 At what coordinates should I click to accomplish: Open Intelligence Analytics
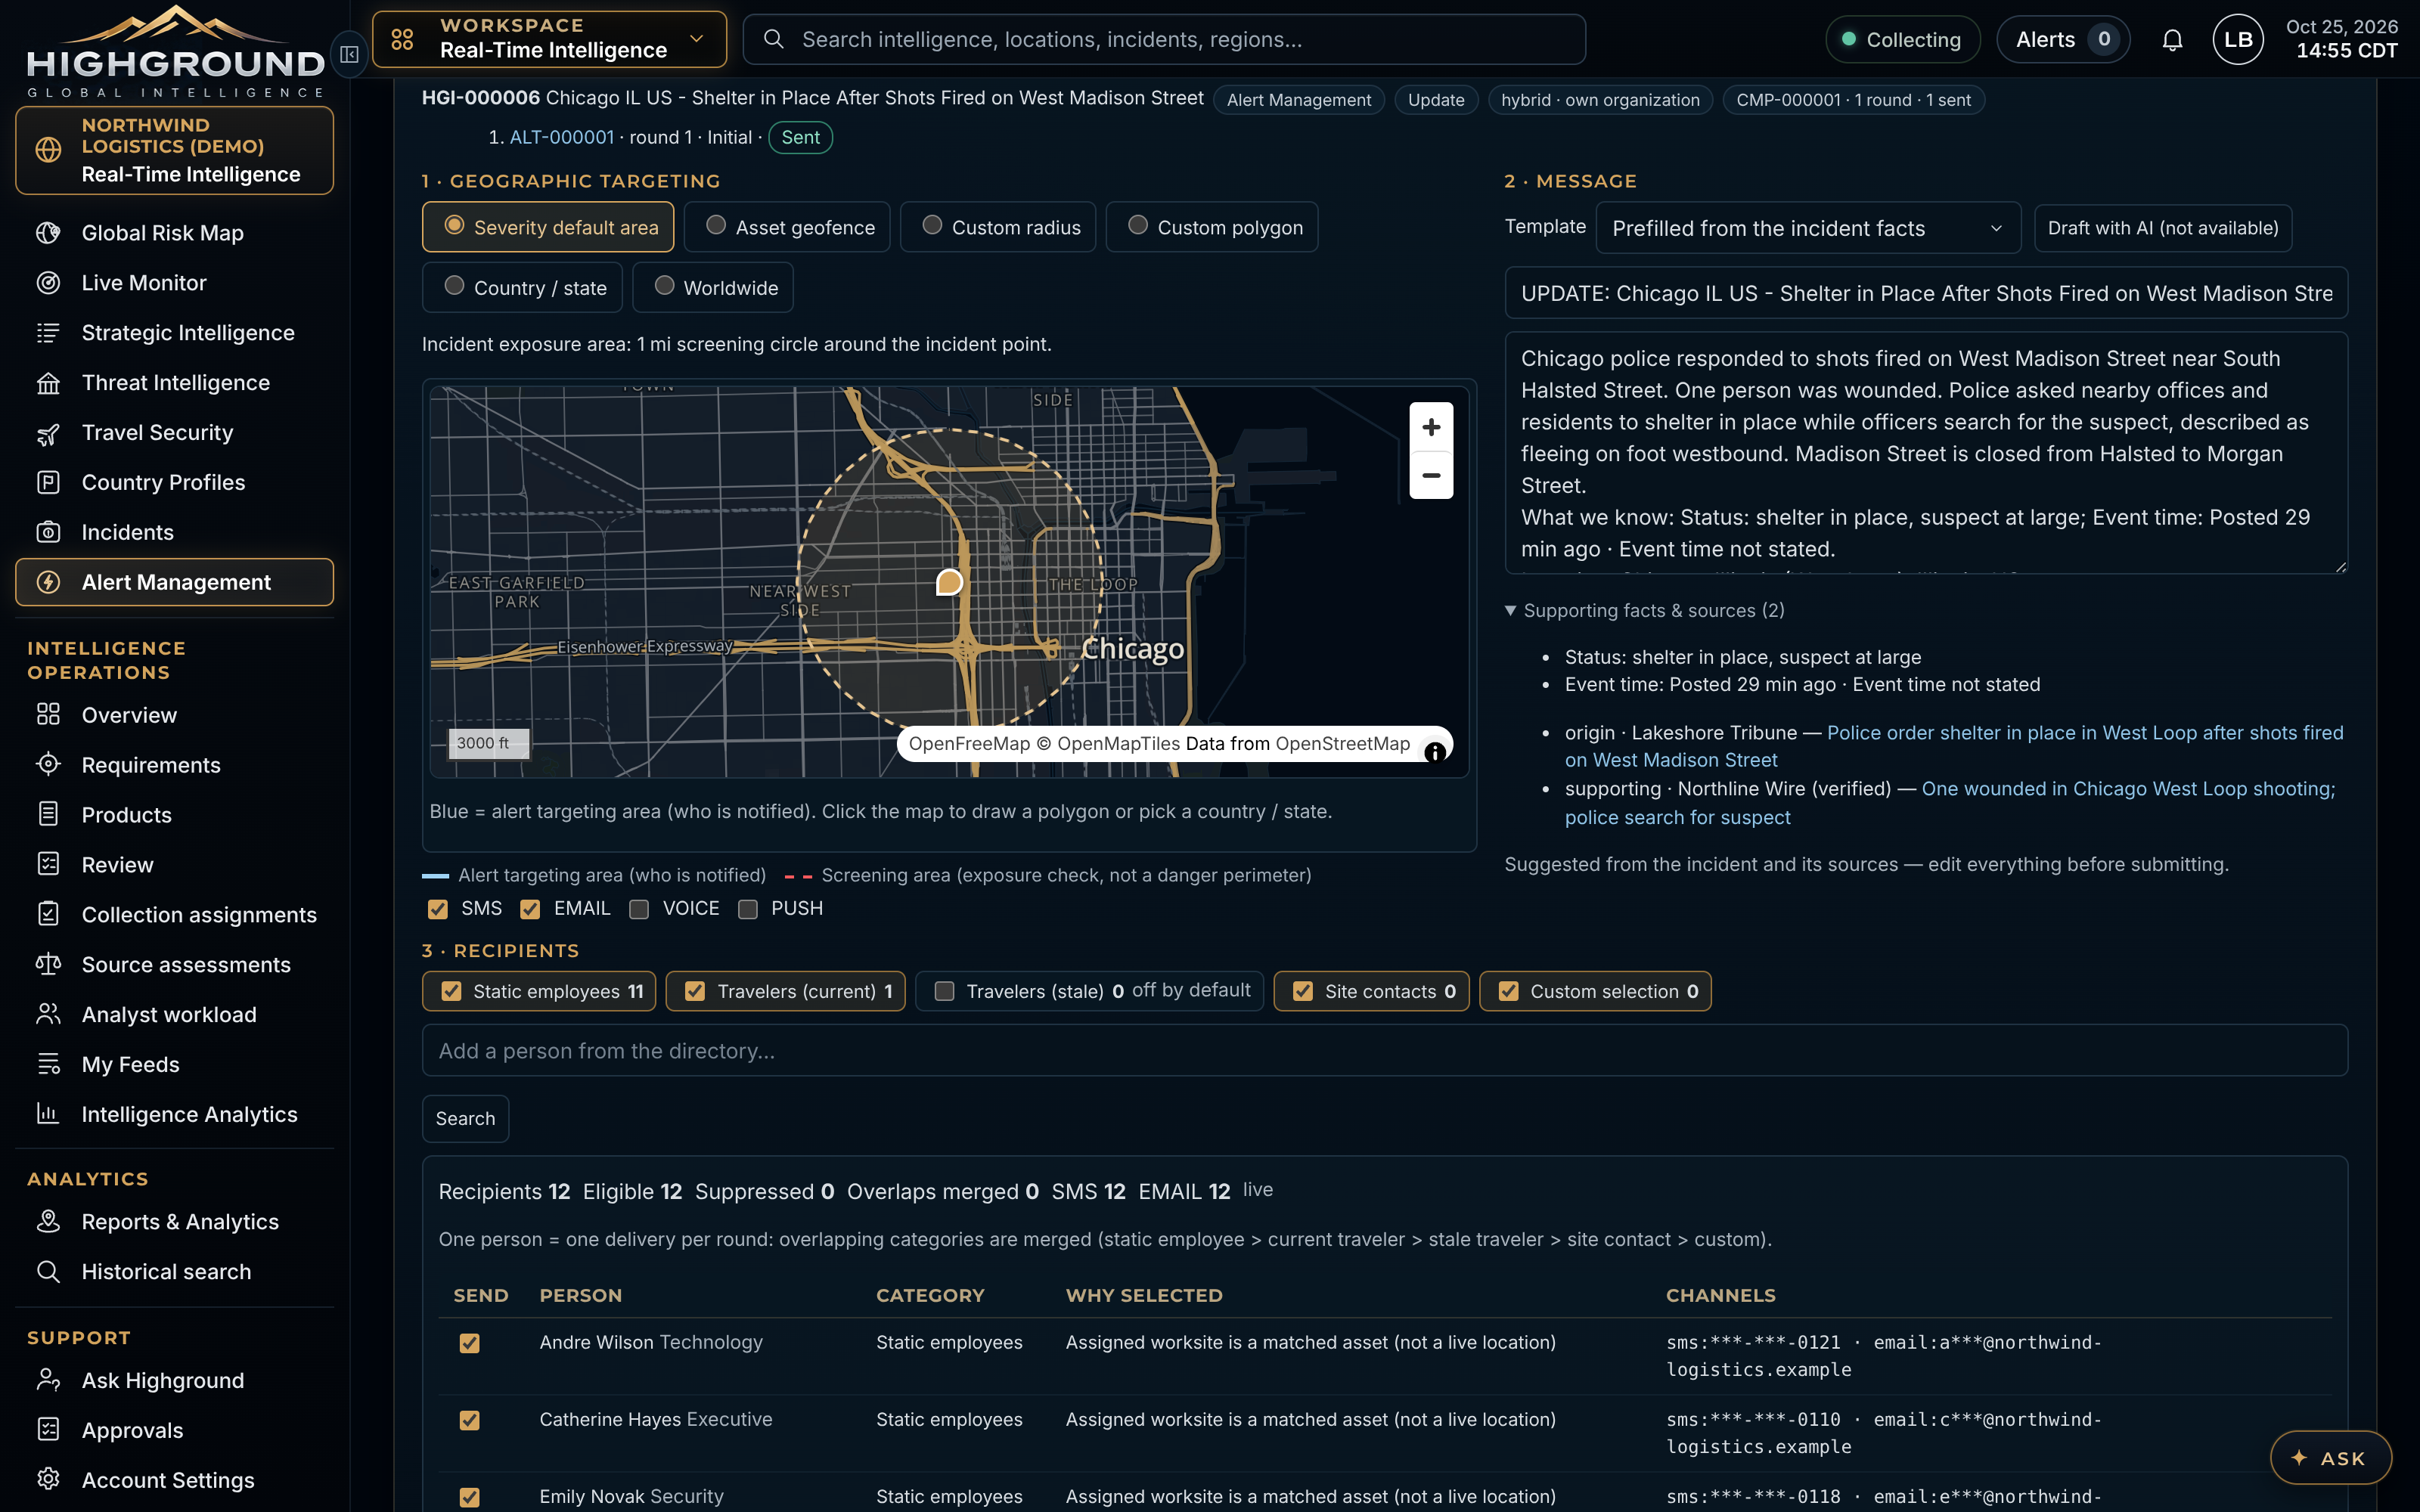tap(175, 1114)
